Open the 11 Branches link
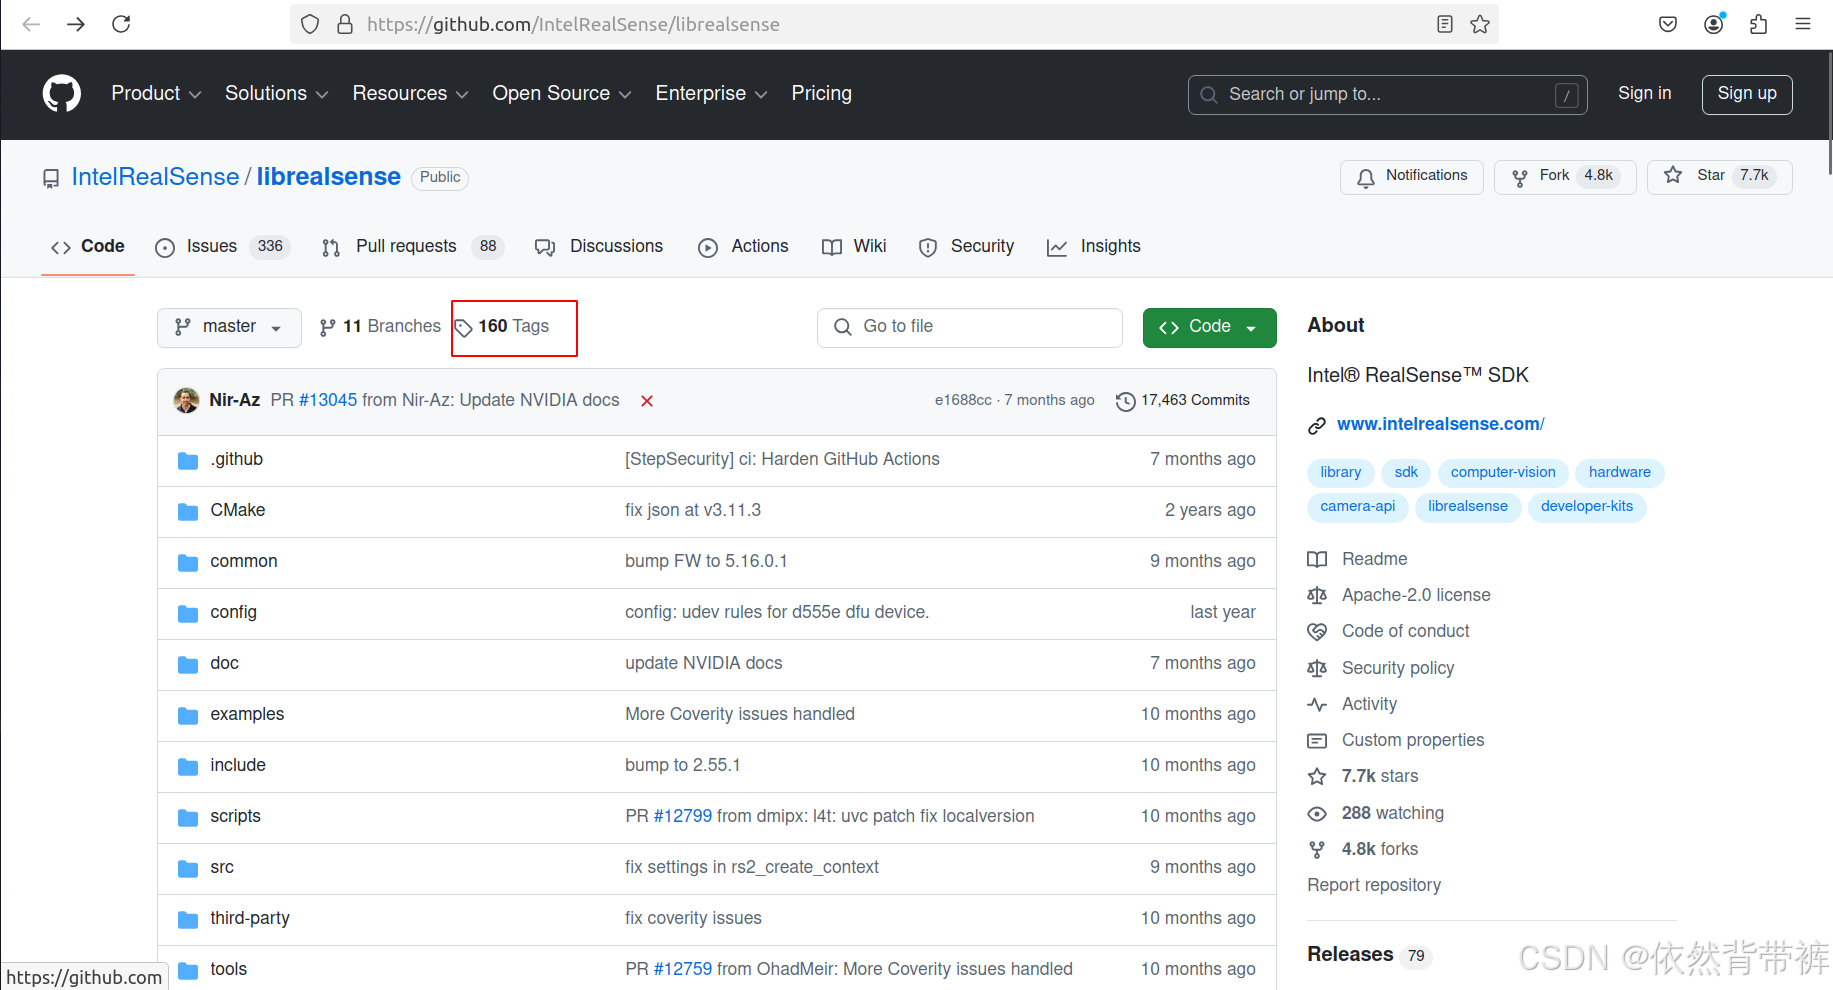The image size is (1833, 990). (x=379, y=327)
